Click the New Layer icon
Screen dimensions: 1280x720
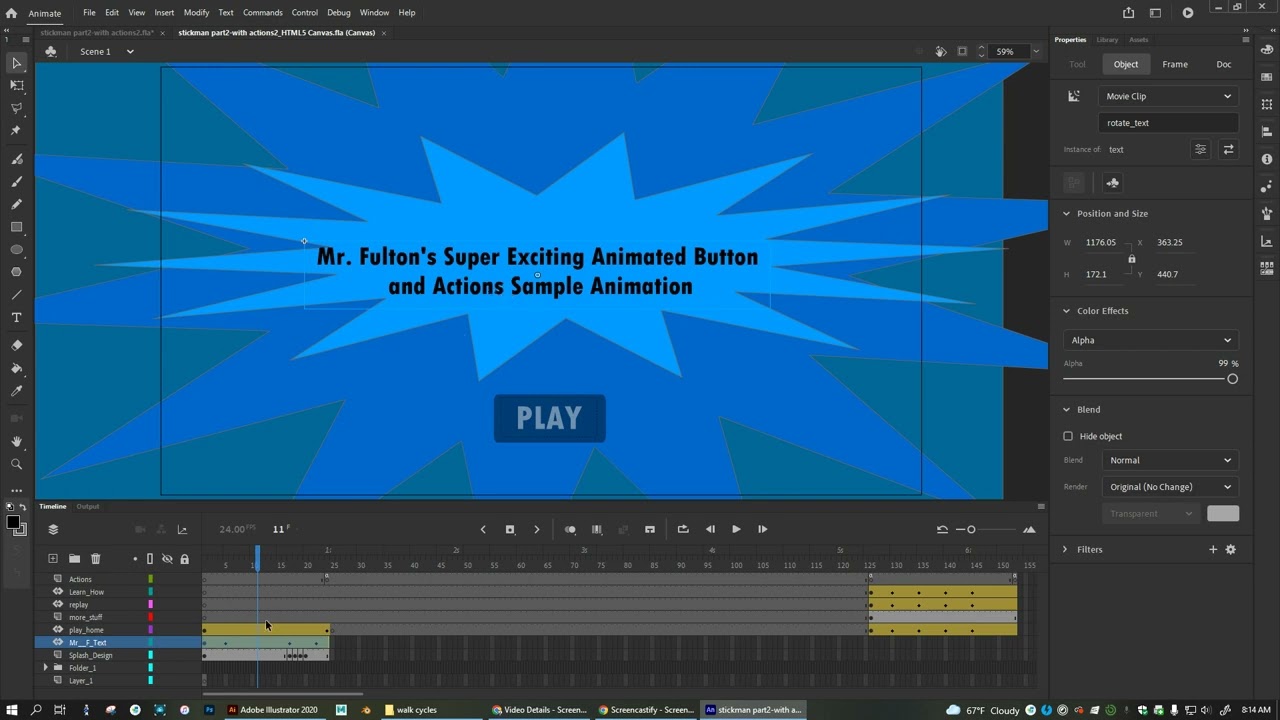coord(53,559)
